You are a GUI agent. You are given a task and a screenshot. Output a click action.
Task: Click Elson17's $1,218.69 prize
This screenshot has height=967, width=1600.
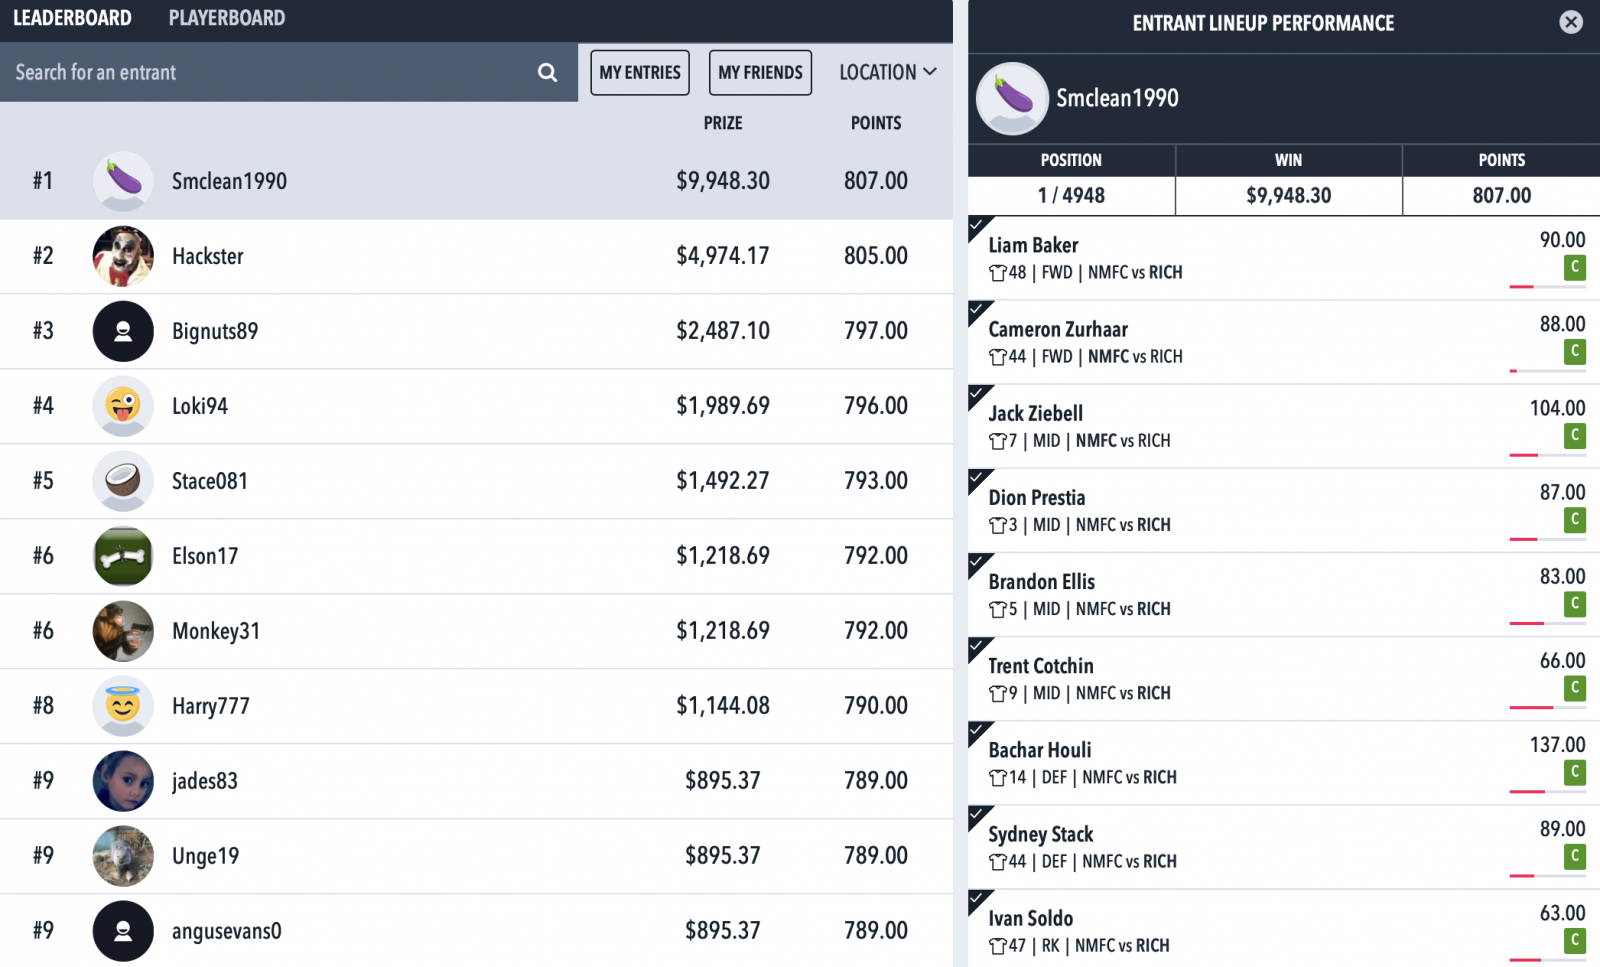click(x=723, y=556)
